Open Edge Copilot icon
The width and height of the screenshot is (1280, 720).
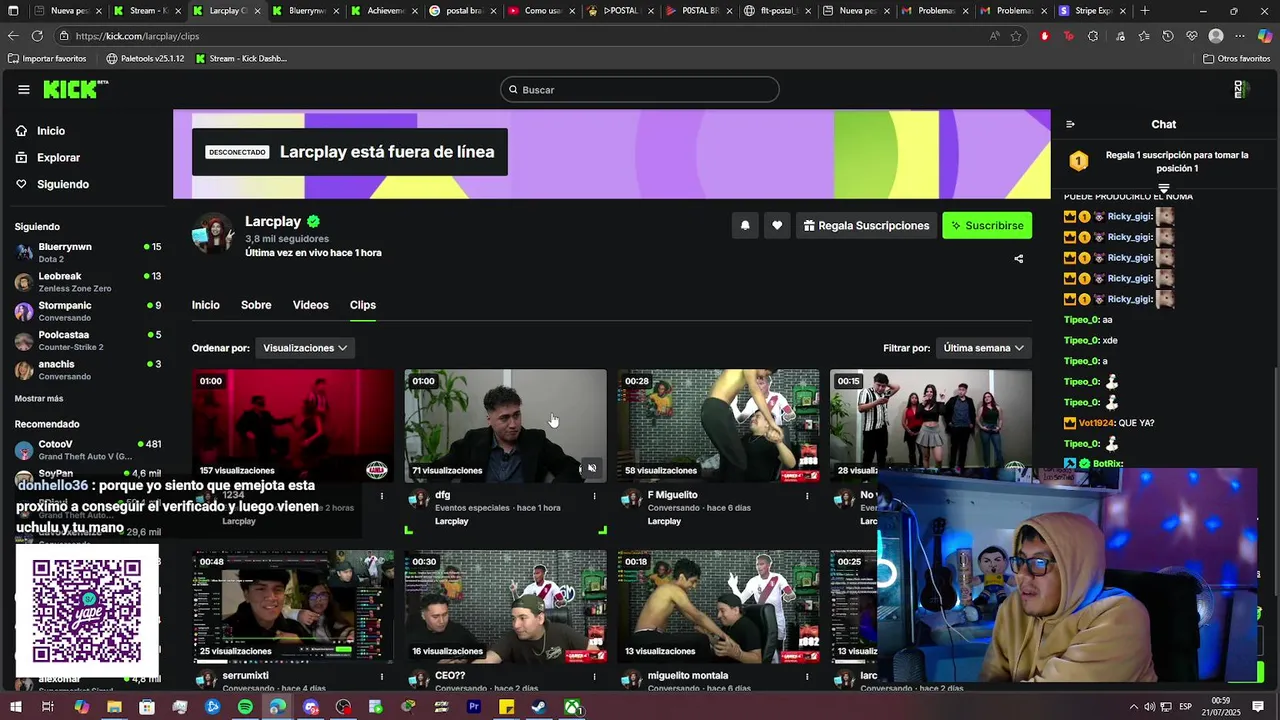[x=1265, y=36]
